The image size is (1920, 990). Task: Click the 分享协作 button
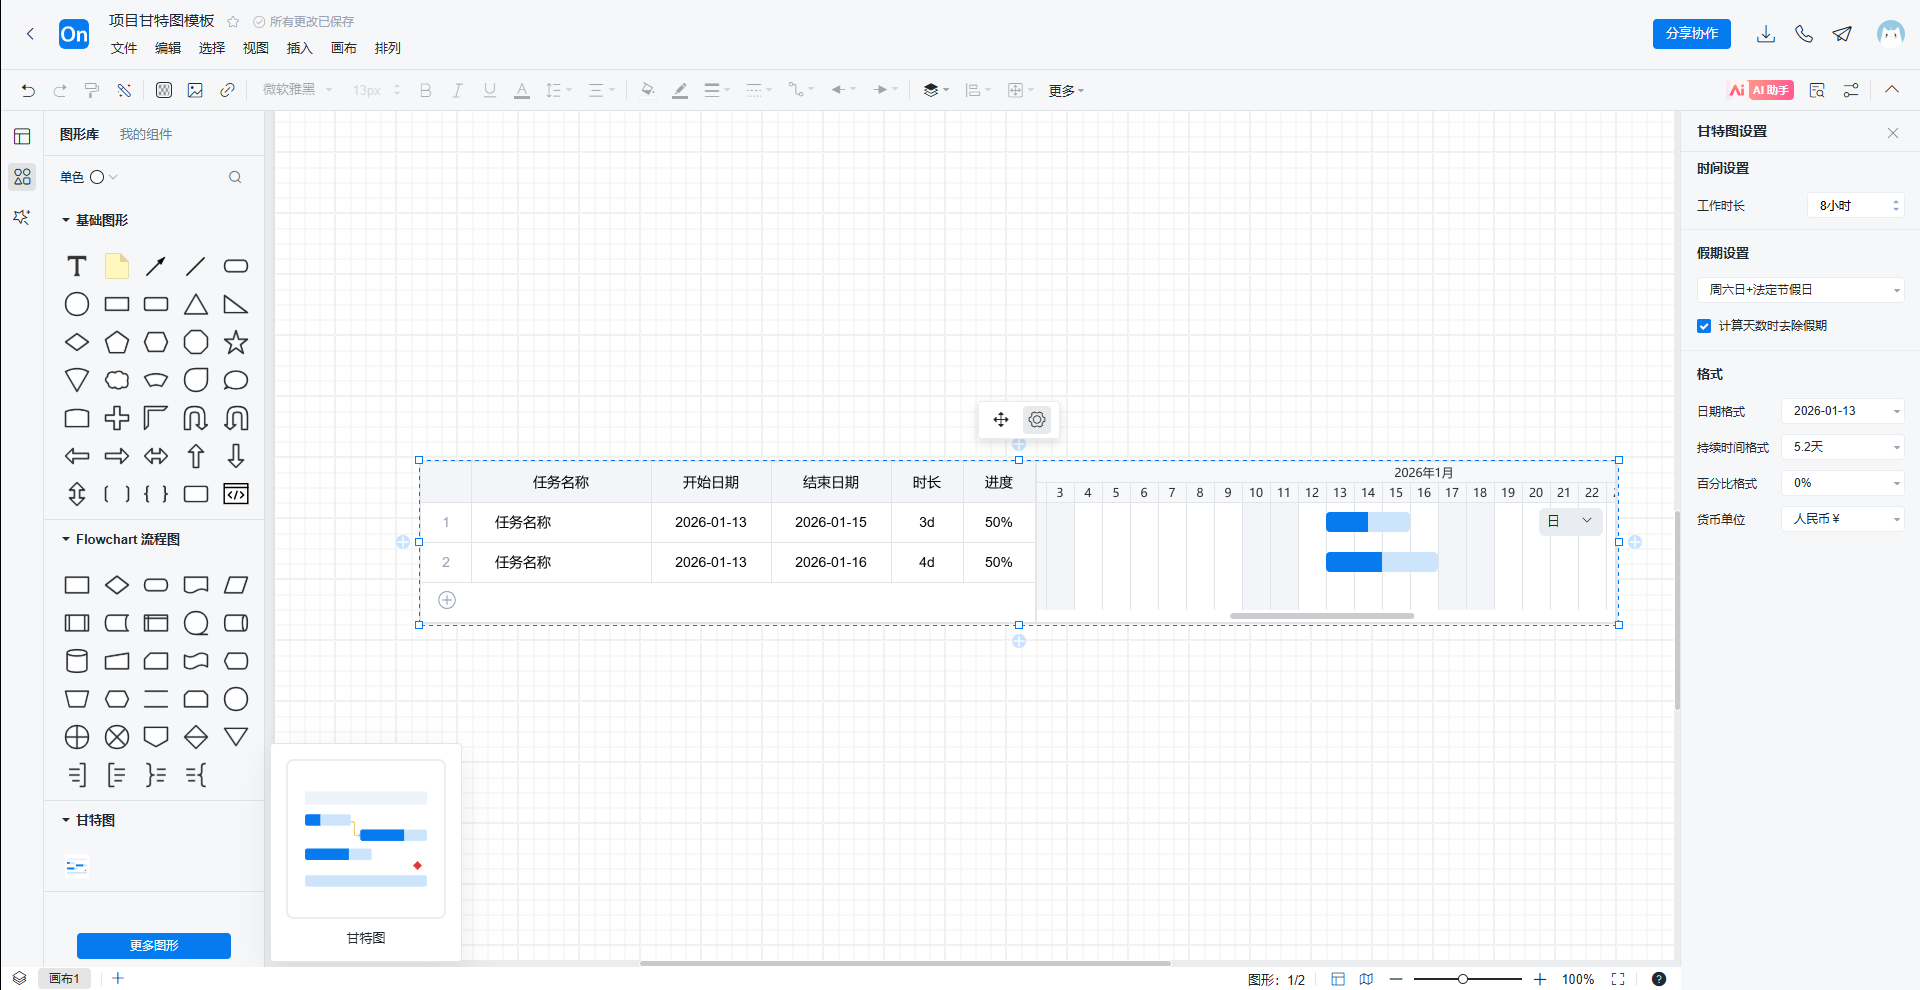[x=1691, y=34]
